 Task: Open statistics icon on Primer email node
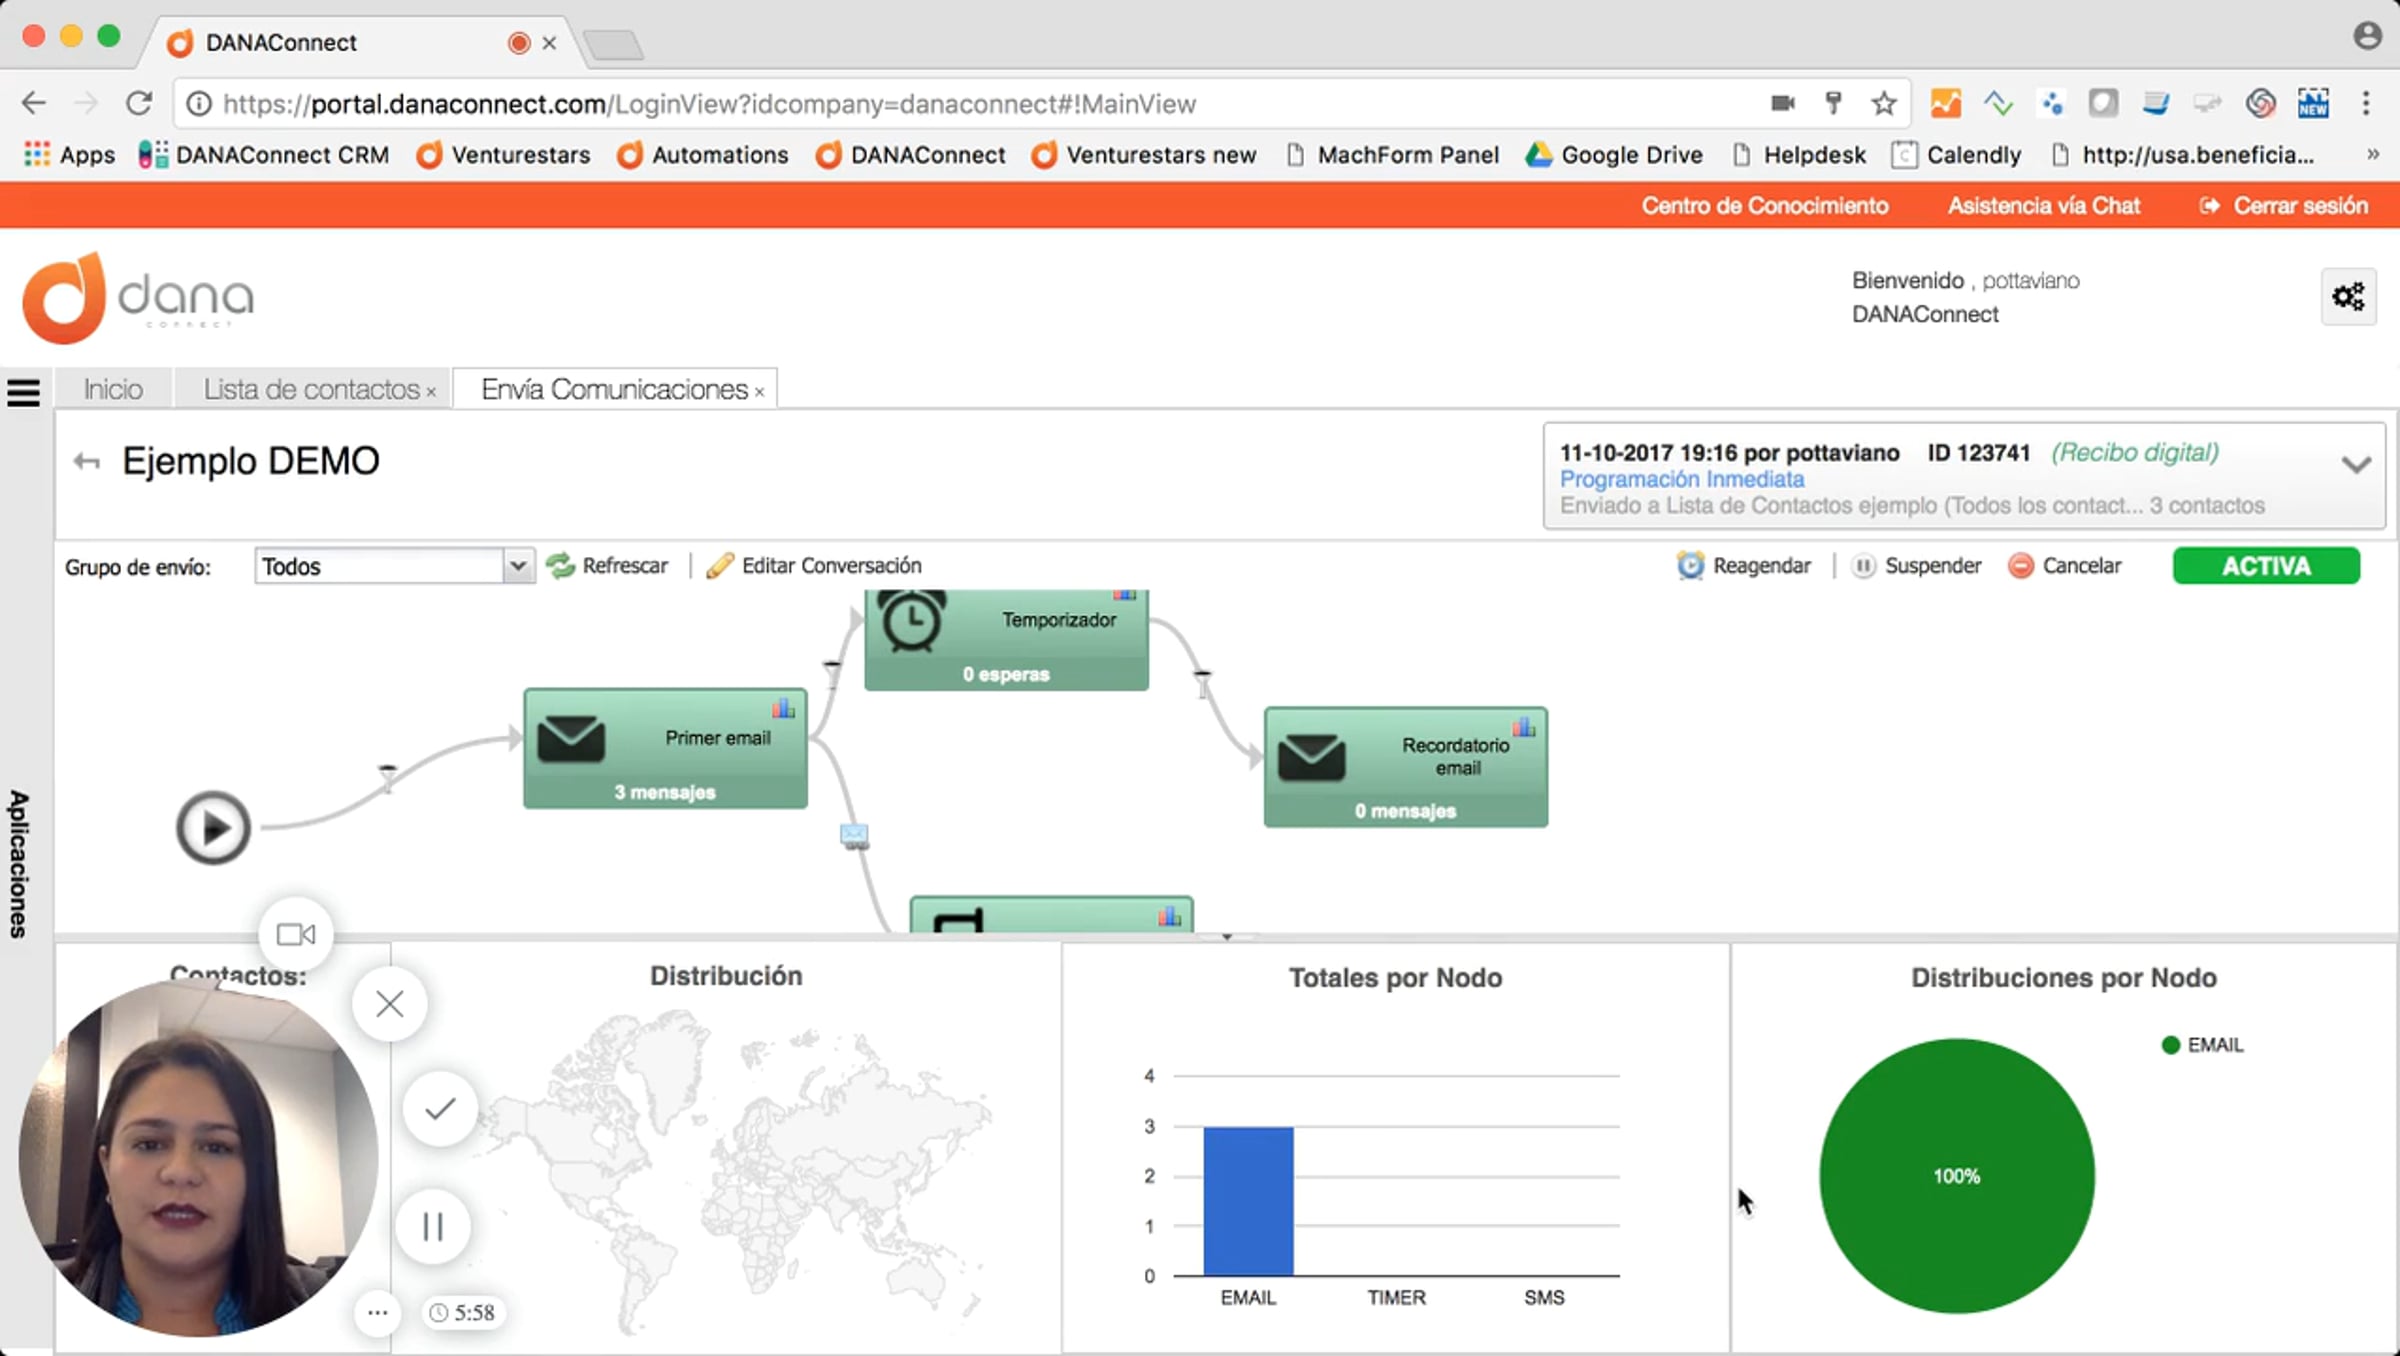(x=783, y=709)
